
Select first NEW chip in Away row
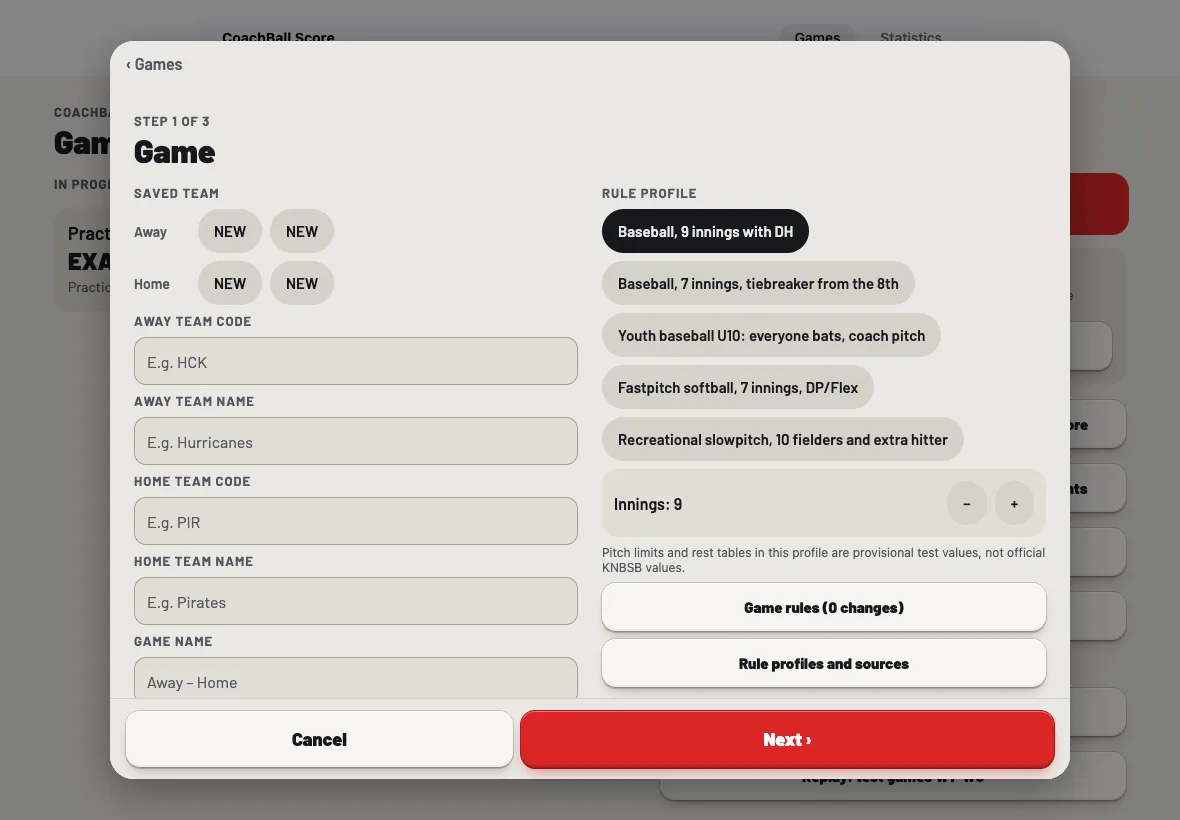click(x=230, y=232)
